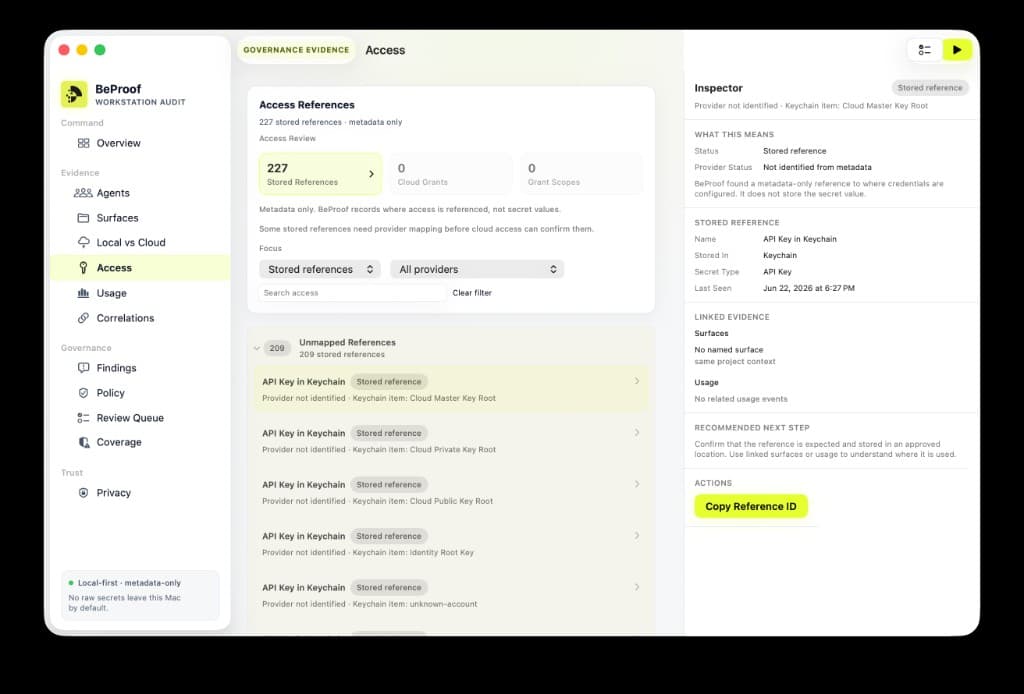The width and height of the screenshot is (1024, 694).
Task: Select Local vs Cloud view
Action: coord(131,242)
